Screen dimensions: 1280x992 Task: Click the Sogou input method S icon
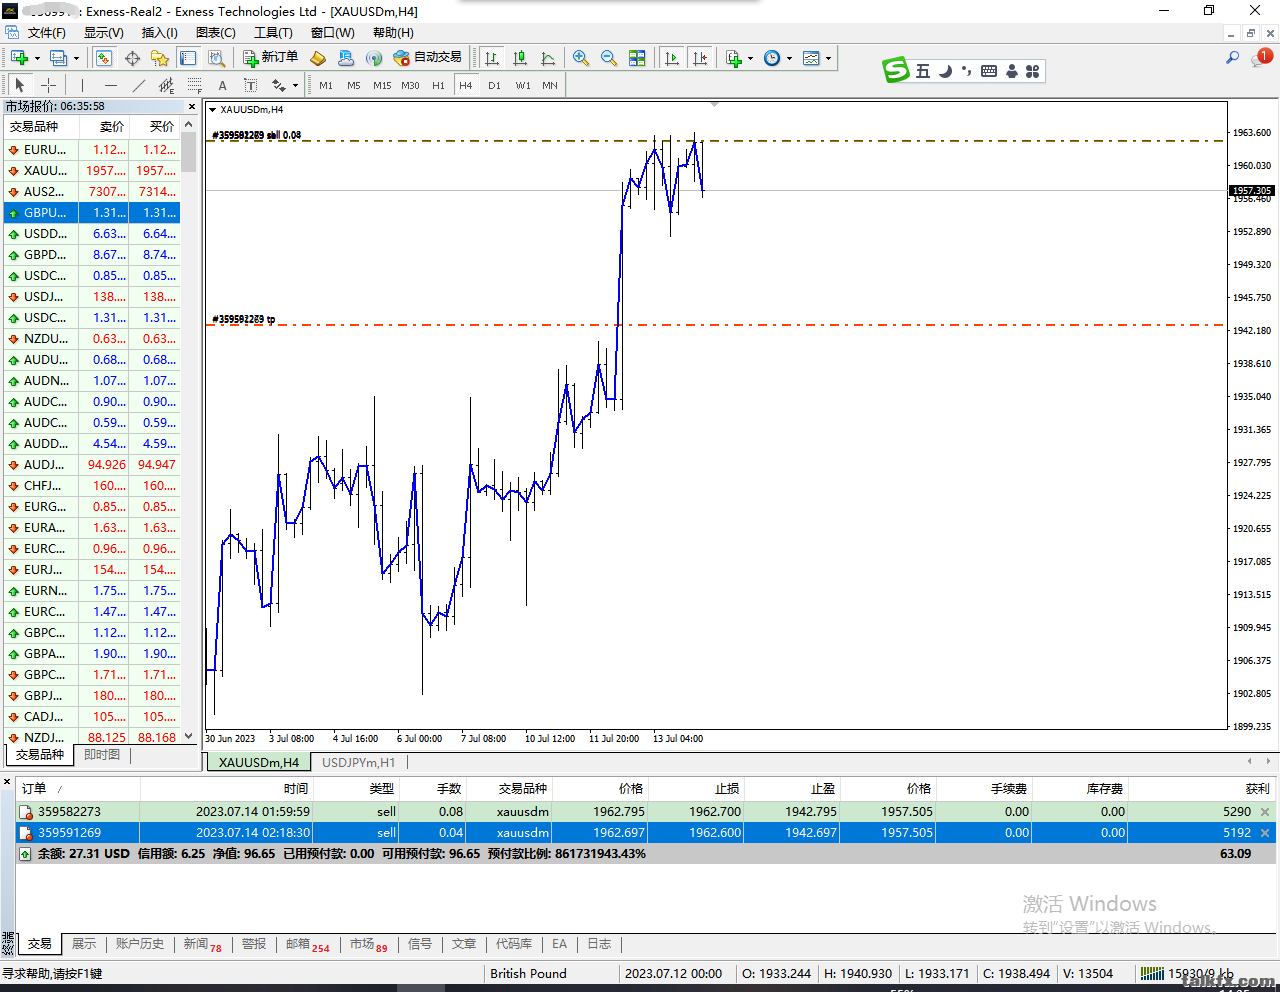(896, 70)
